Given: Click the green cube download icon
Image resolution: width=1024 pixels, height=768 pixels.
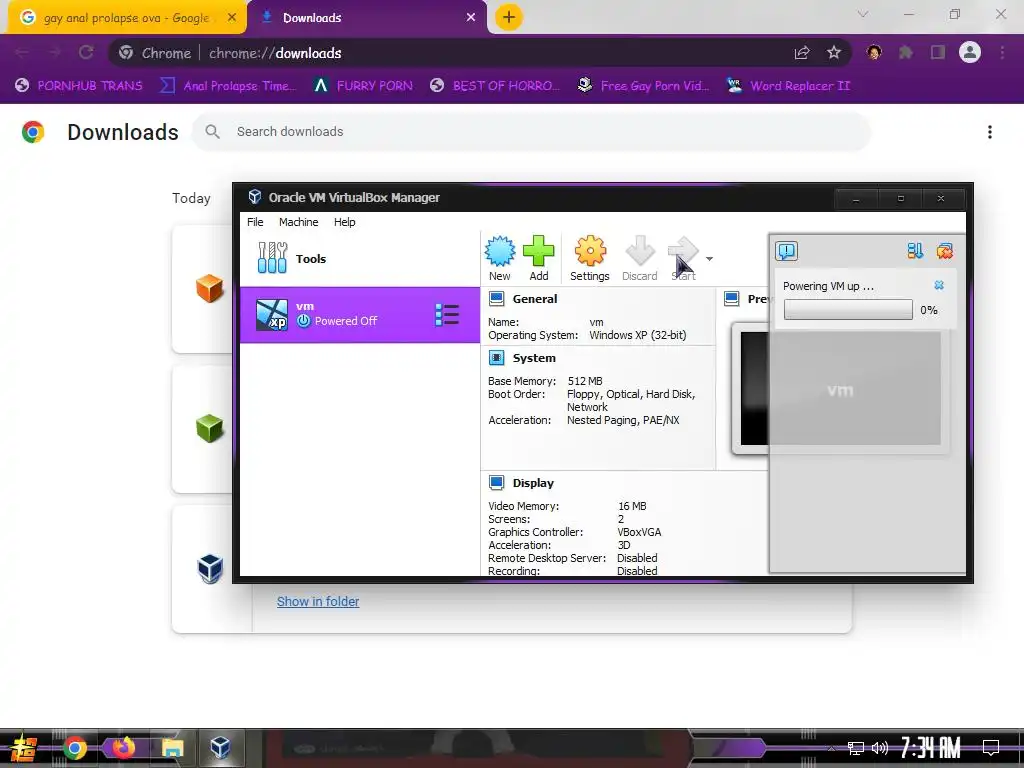Looking at the screenshot, I should pos(210,428).
